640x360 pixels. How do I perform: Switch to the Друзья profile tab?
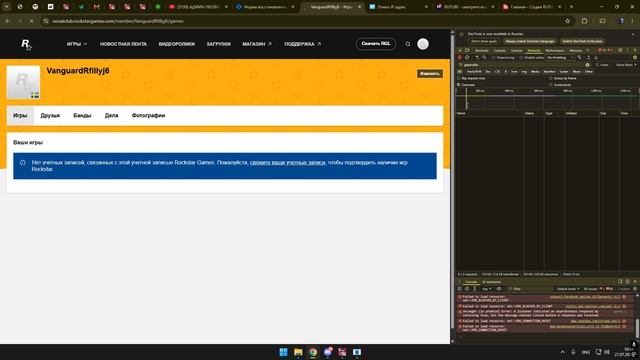50,116
